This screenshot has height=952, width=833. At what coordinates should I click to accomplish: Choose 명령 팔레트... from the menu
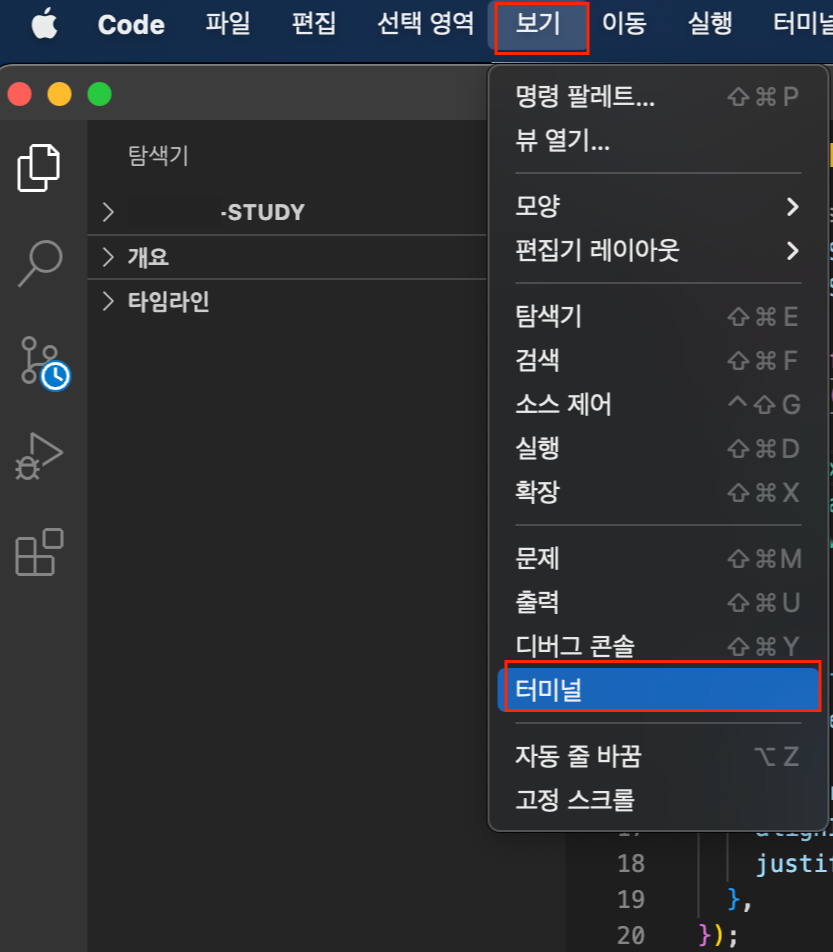(658, 97)
